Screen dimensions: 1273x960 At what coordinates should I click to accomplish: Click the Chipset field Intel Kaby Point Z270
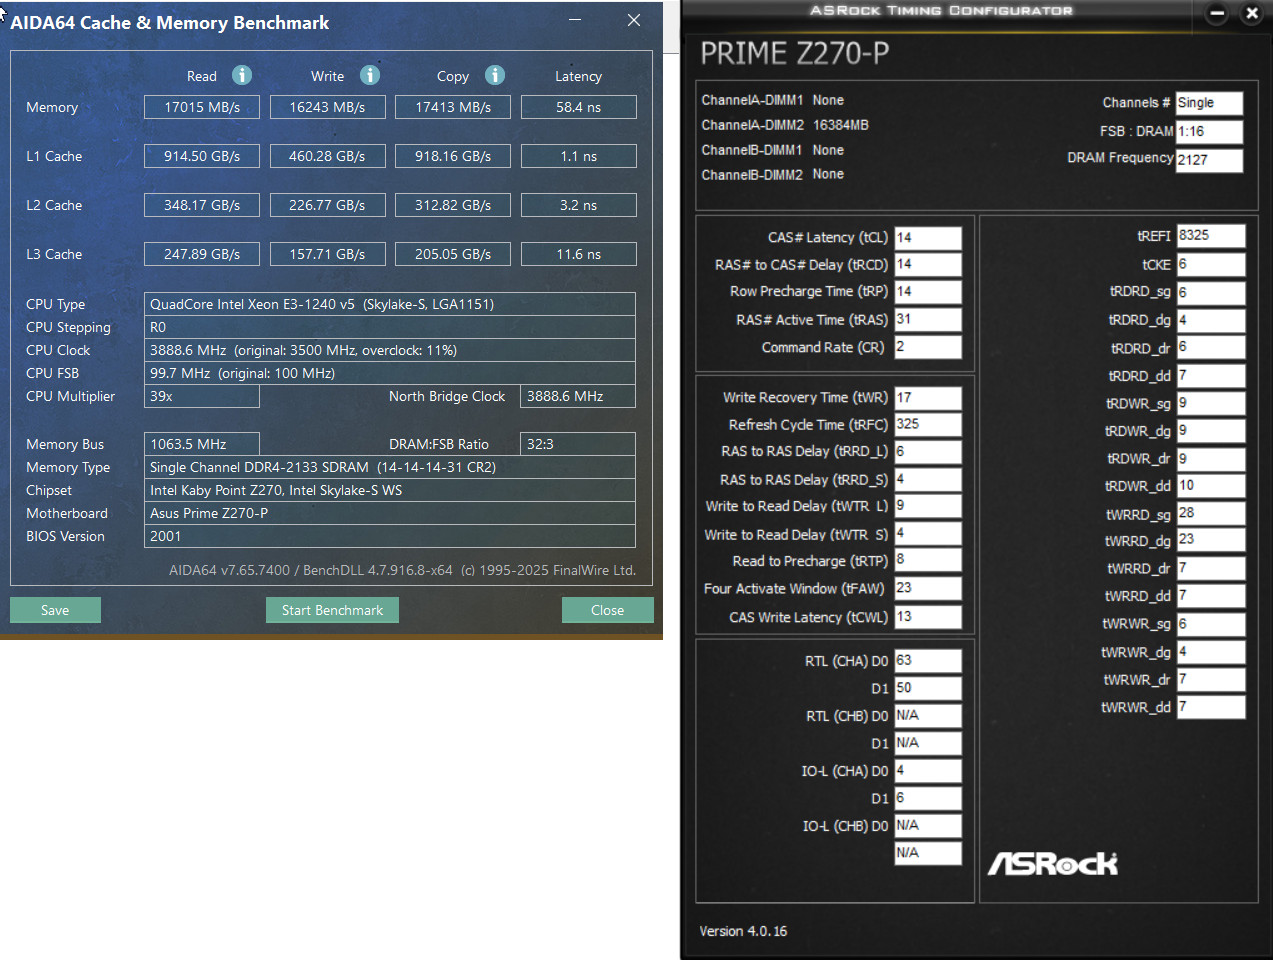390,490
